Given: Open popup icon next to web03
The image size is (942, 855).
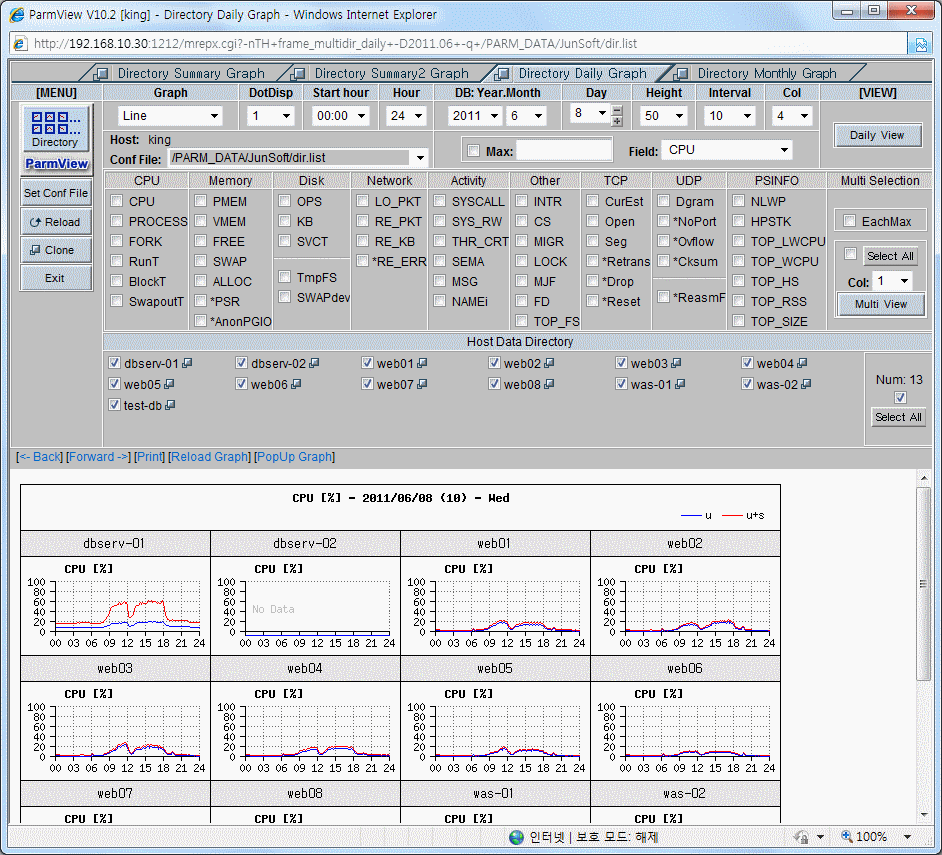Looking at the screenshot, I should click(676, 363).
